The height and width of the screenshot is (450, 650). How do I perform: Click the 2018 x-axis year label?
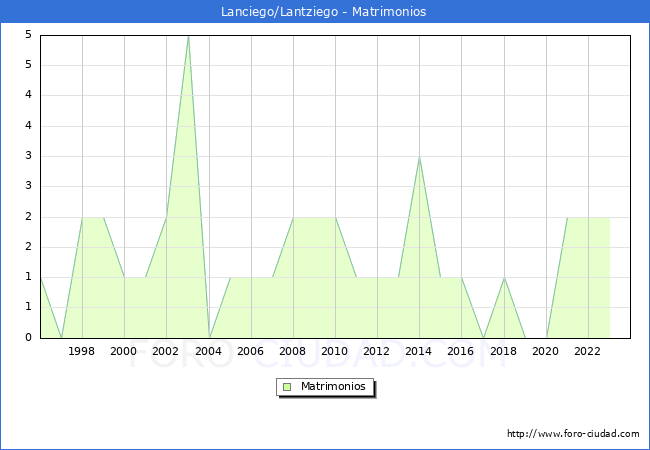click(503, 351)
